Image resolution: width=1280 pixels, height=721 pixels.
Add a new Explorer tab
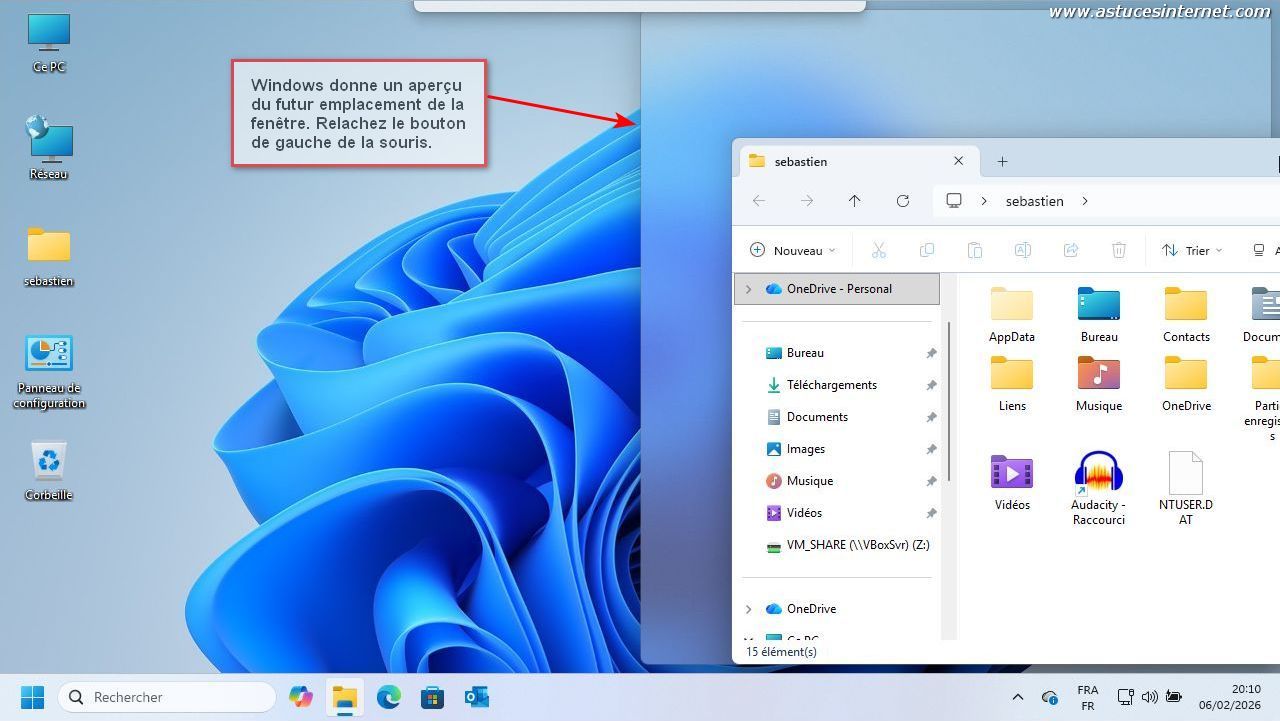(x=1002, y=161)
